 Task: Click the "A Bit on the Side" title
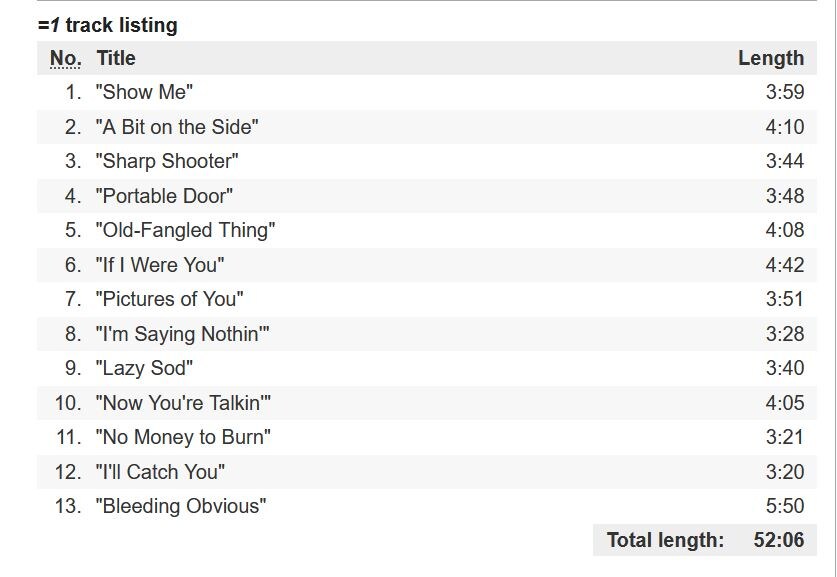click(177, 127)
